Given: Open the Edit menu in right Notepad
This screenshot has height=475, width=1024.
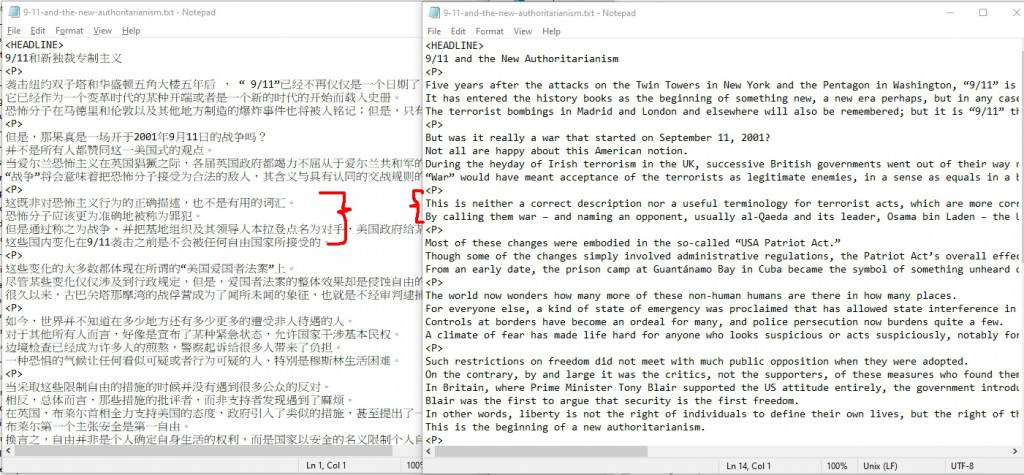Looking at the screenshot, I should (458, 31).
